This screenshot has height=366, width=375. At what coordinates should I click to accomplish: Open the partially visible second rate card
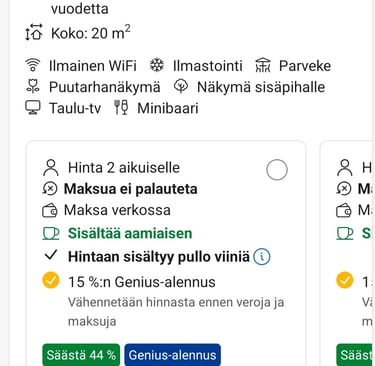(347, 253)
